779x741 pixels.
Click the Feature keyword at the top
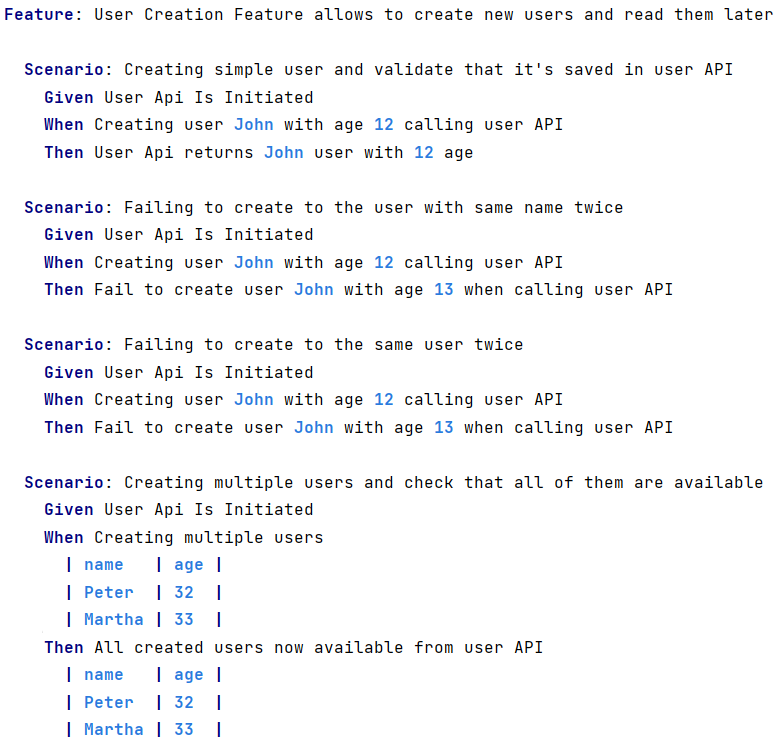pyautogui.click(x=39, y=14)
